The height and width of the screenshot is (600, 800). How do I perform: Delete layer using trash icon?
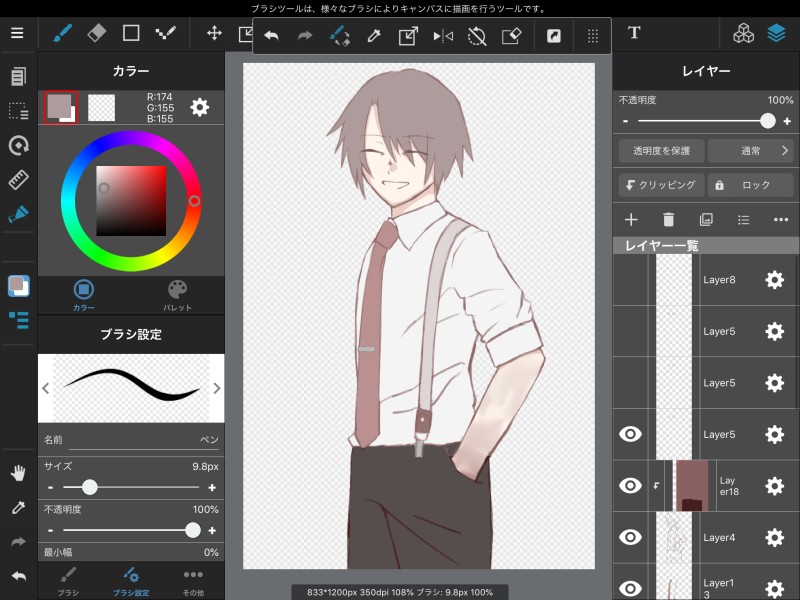668,219
